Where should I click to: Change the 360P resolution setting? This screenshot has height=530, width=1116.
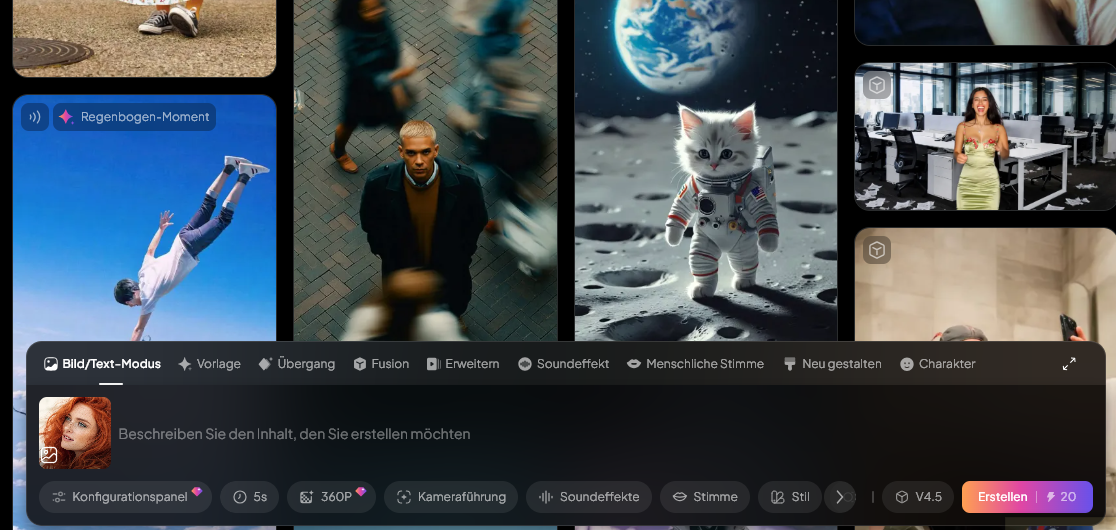click(x=332, y=497)
